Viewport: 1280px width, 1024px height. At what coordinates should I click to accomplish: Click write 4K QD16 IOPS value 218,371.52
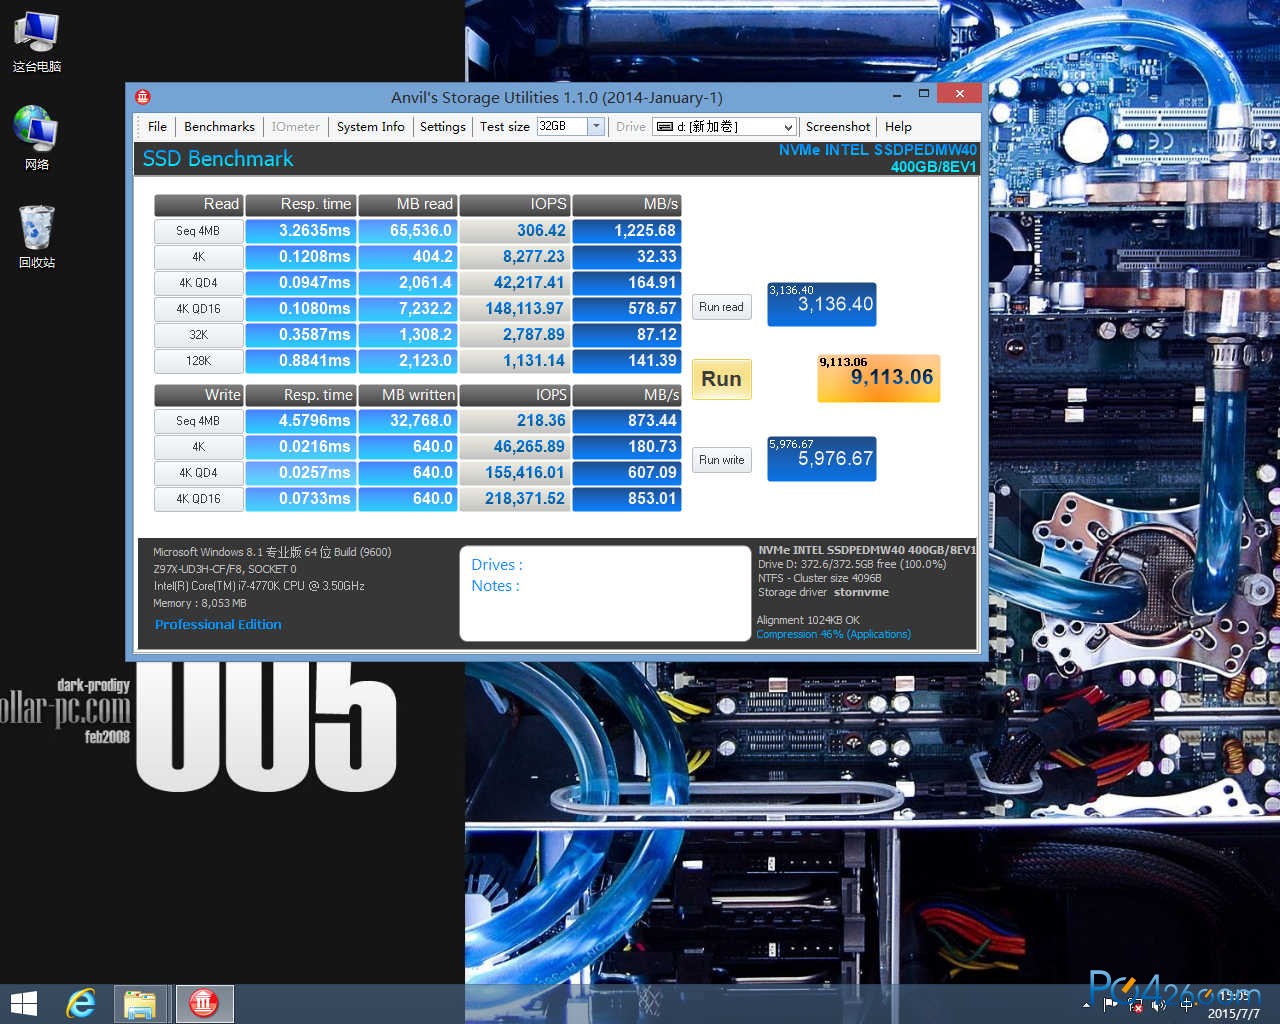[515, 499]
